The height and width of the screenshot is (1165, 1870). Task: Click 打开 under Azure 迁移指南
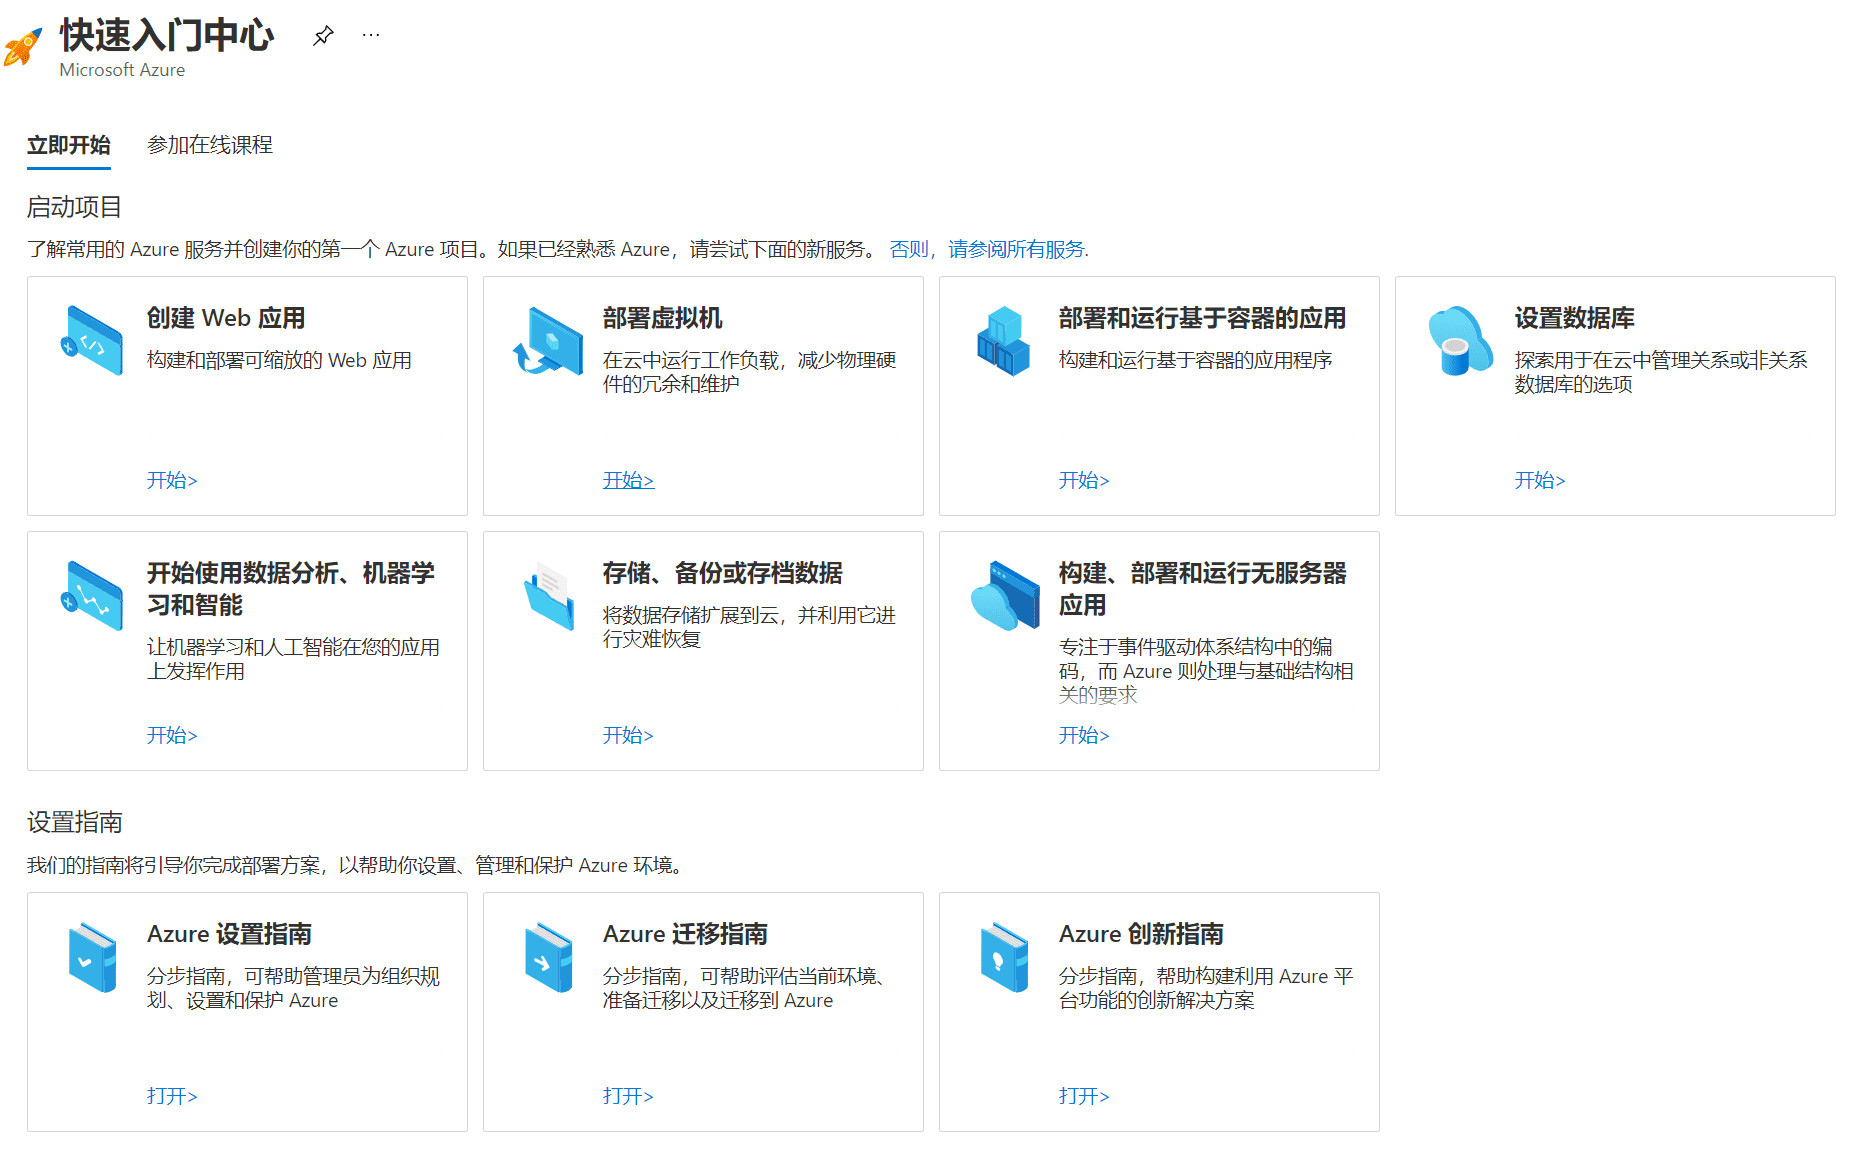627,1096
